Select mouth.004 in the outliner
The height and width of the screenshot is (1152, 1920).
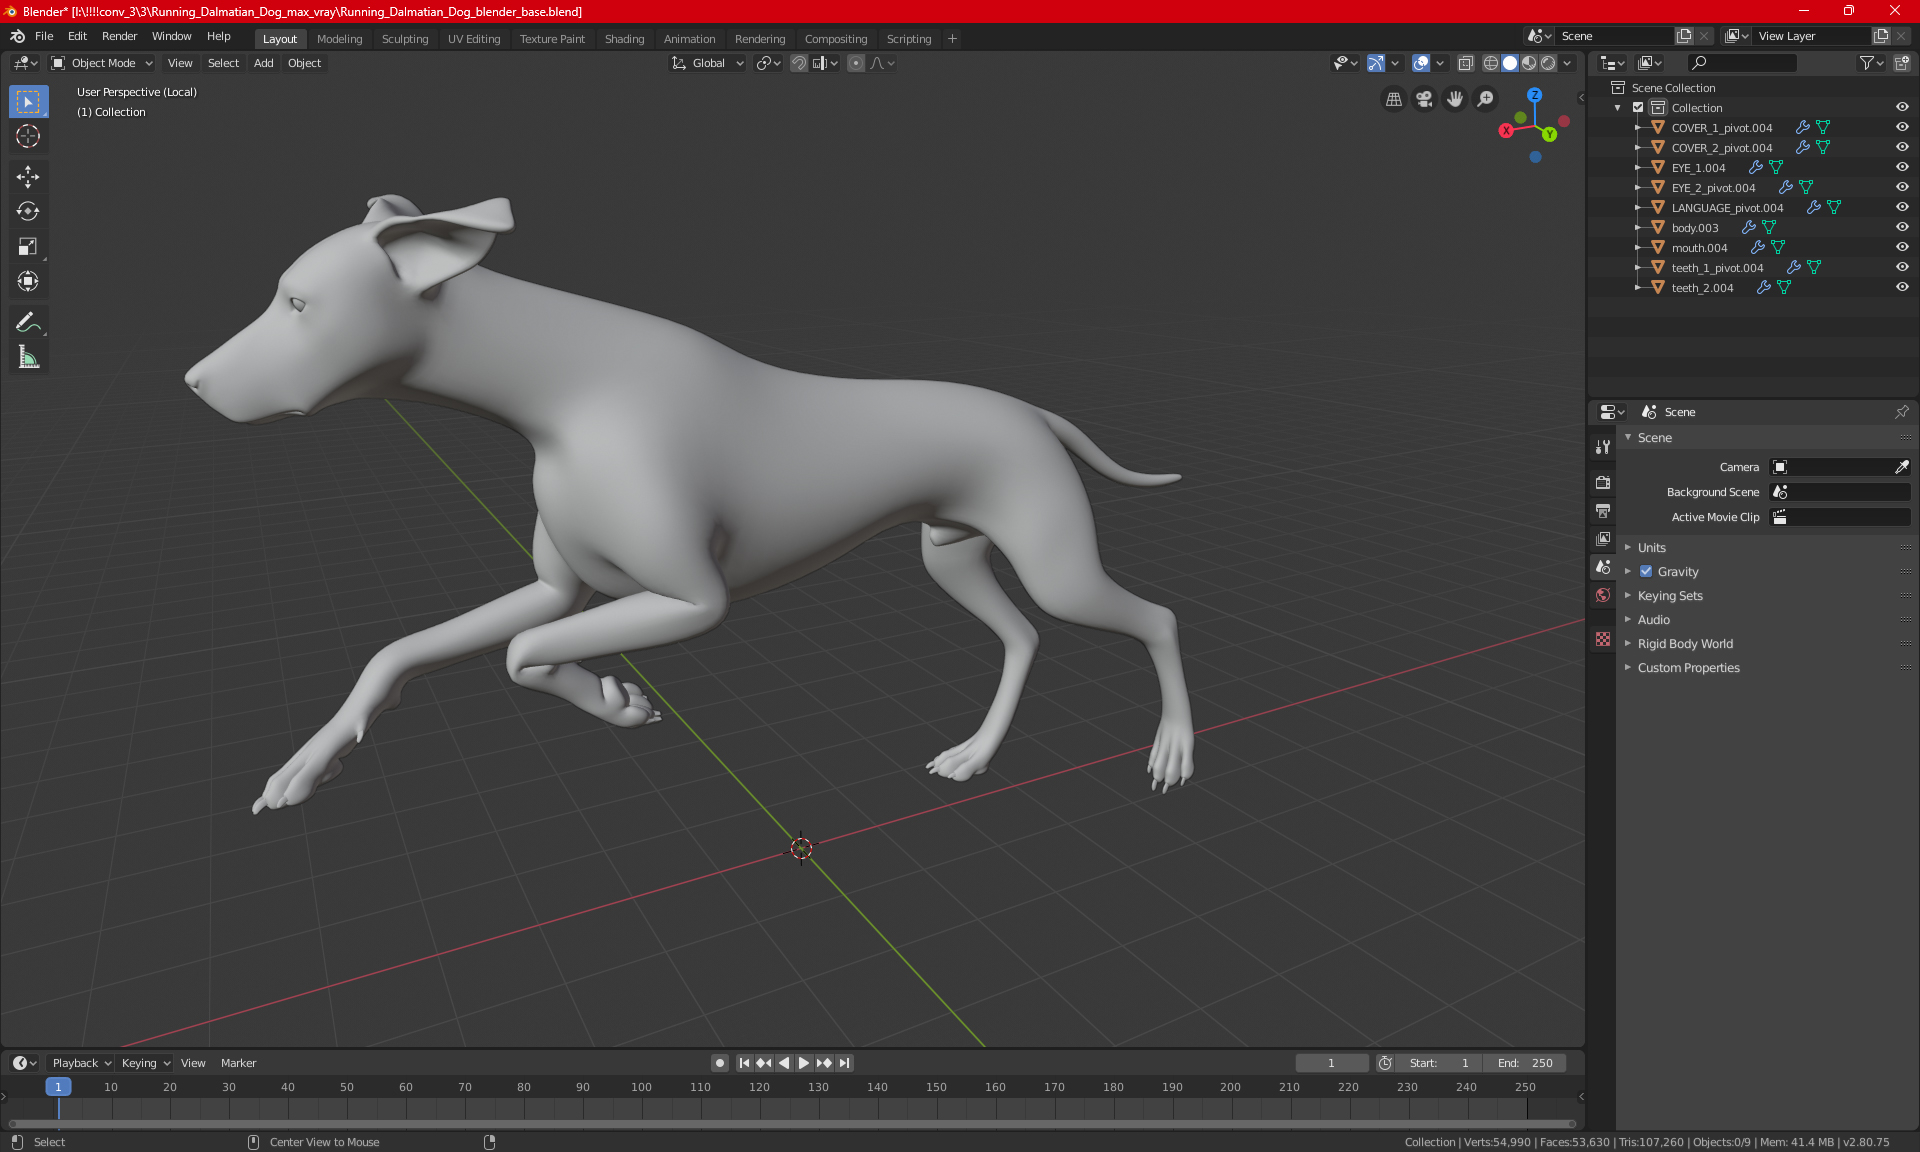1699,248
